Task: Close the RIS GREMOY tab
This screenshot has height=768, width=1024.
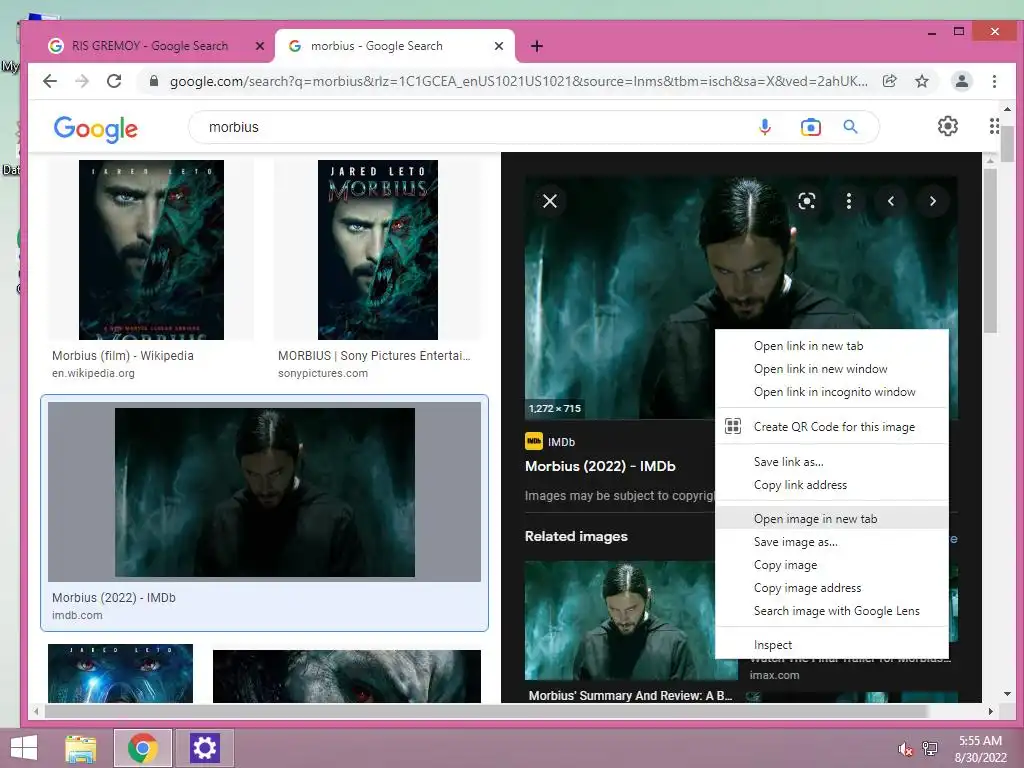Action: tap(260, 46)
